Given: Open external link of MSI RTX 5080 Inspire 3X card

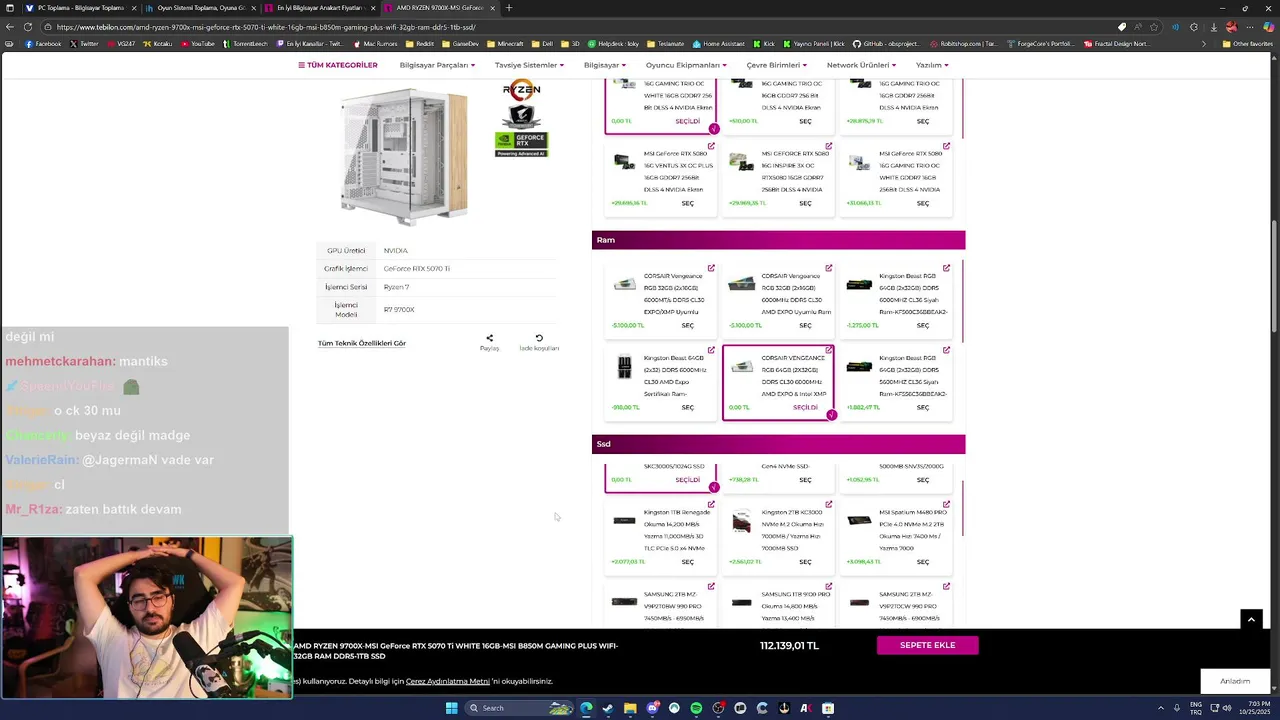Looking at the screenshot, I should point(829,146).
